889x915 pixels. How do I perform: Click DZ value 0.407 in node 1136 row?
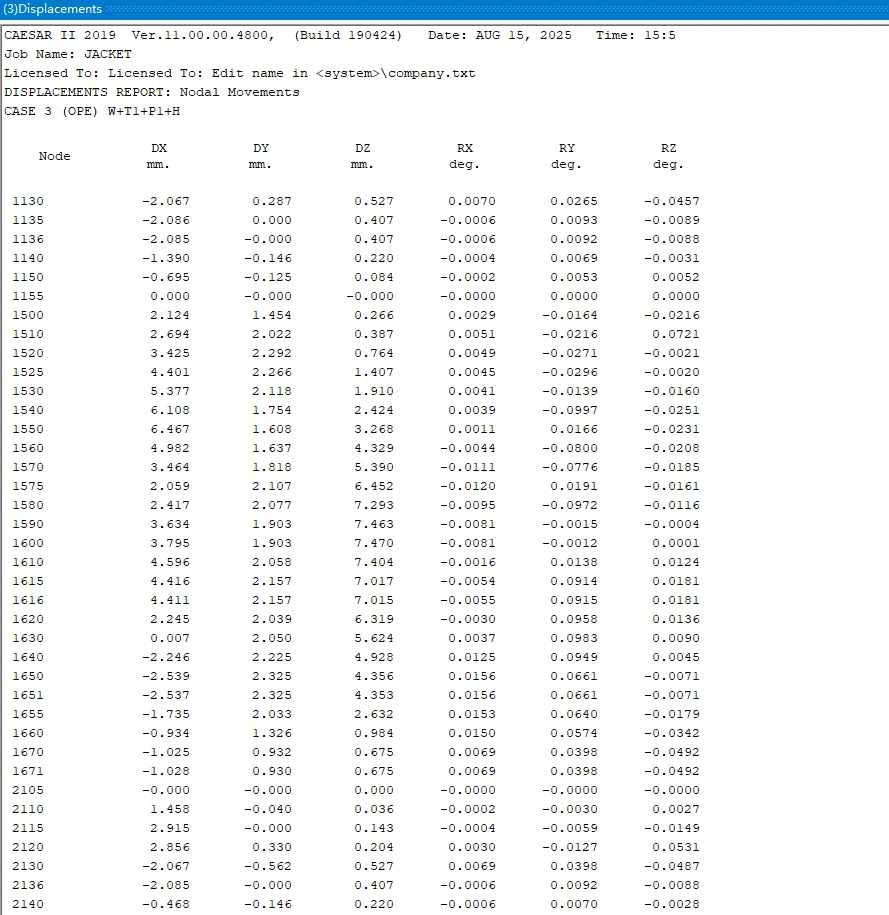point(374,239)
